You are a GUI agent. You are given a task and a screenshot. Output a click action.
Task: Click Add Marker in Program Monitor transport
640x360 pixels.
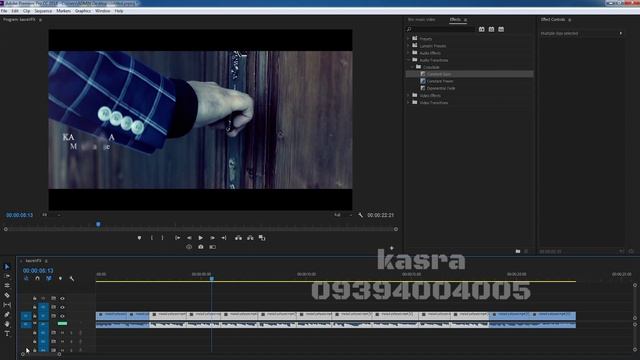point(139,238)
